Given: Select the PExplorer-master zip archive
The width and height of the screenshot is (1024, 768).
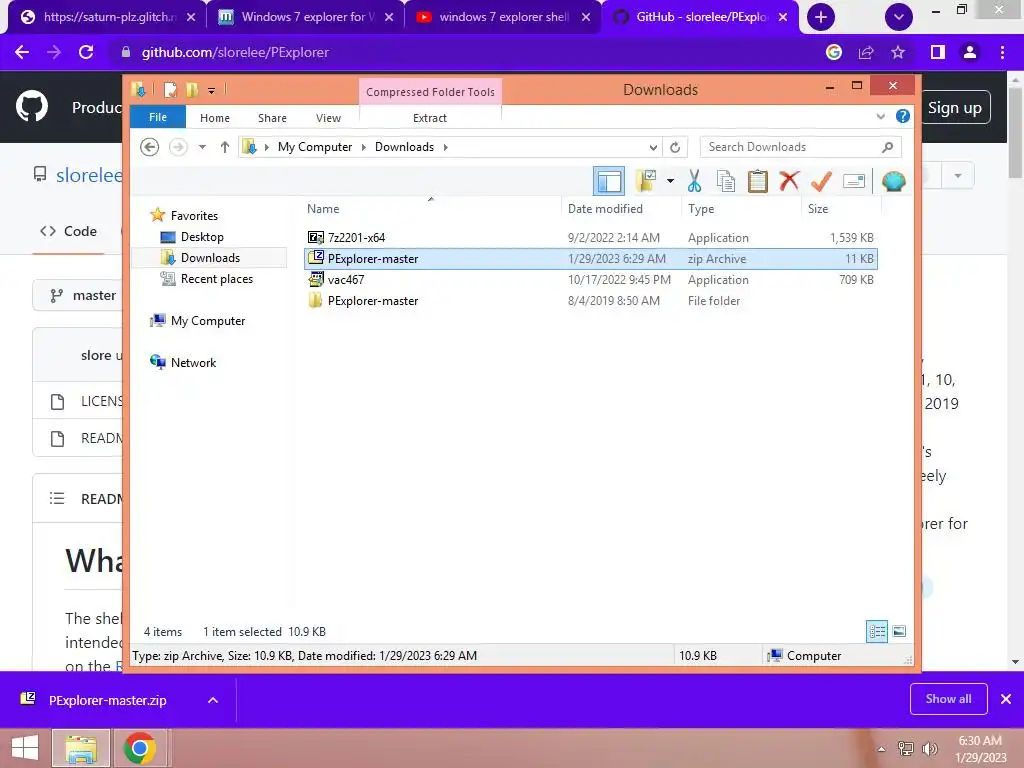Looking at the screenshot, I should 591,259.
